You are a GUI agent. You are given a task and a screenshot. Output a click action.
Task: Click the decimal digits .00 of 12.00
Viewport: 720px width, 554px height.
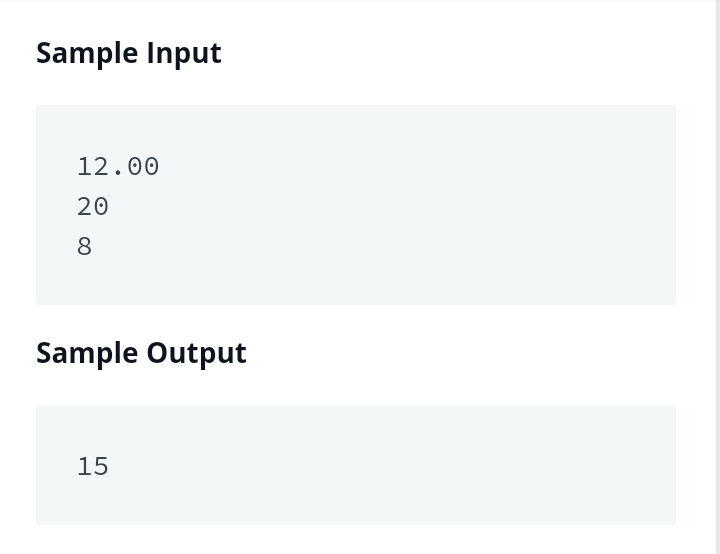[x=135, y=166]
